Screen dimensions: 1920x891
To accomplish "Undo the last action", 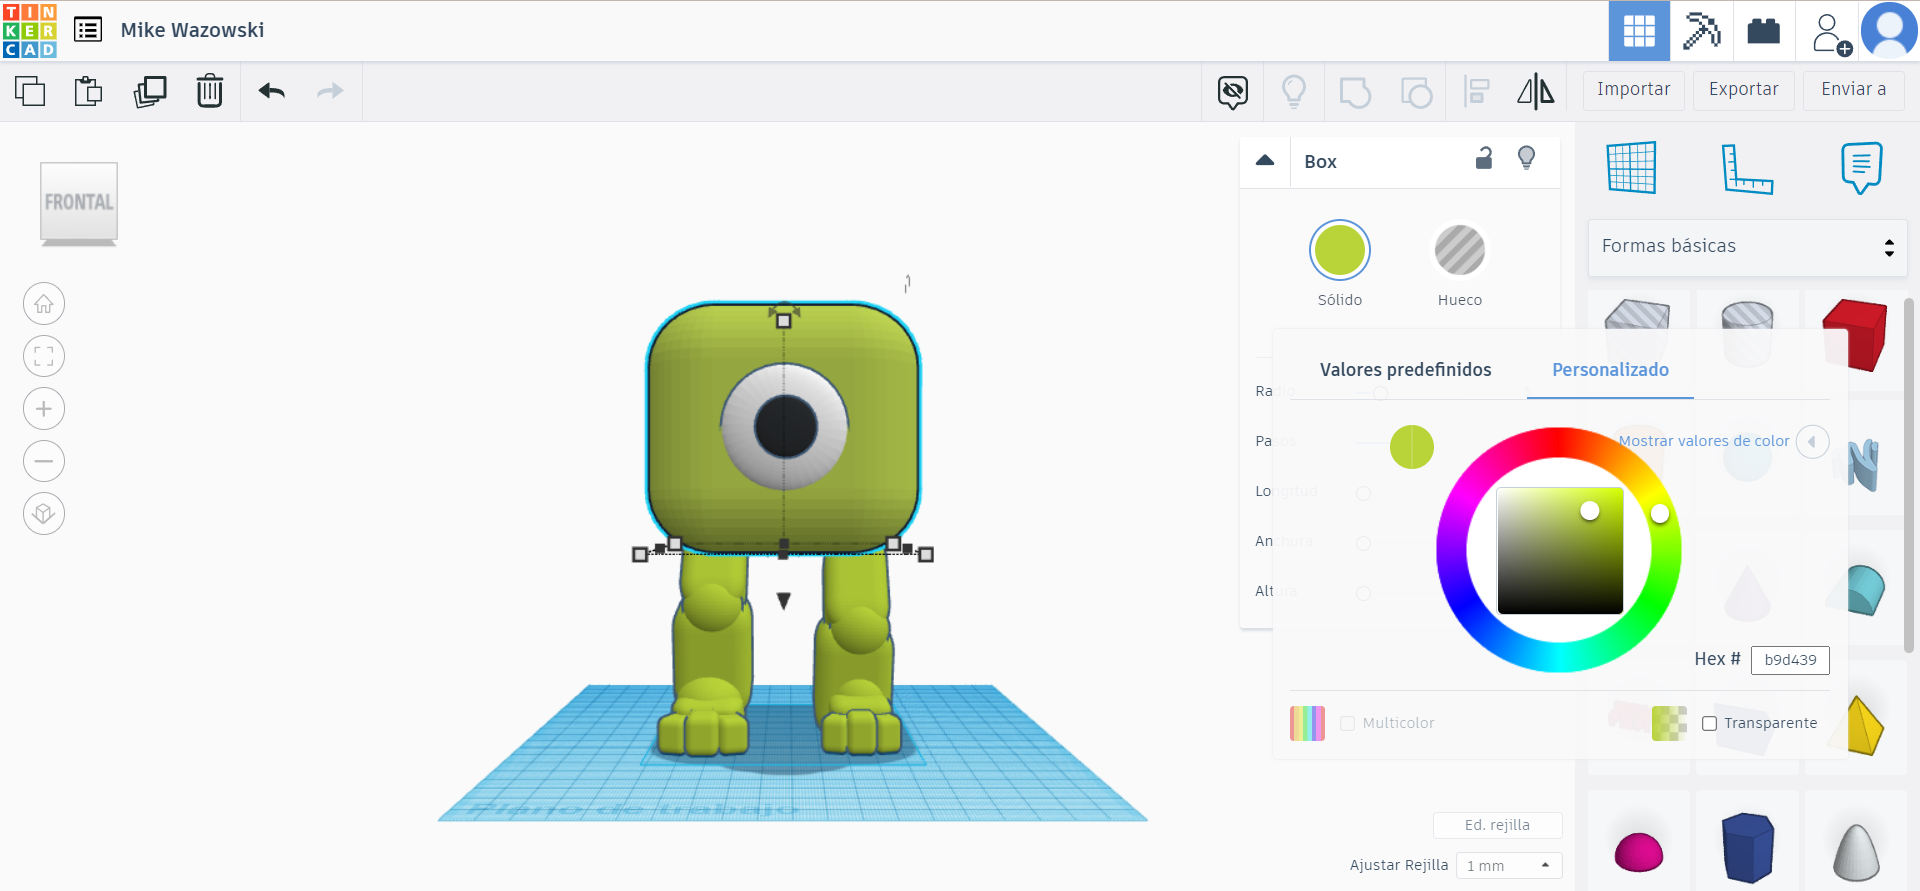I will (x=272, y=91).
